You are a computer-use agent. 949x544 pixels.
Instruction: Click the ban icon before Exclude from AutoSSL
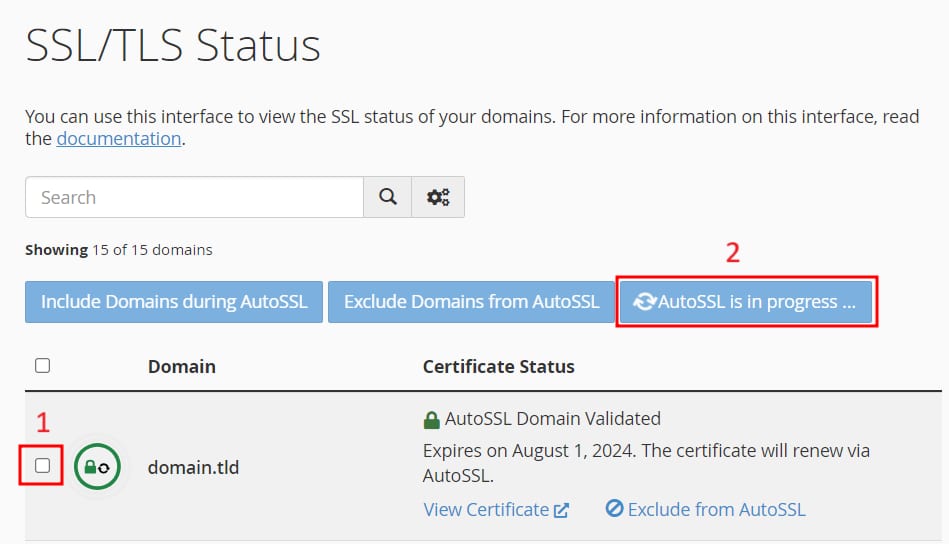click(x=615, y=509)
